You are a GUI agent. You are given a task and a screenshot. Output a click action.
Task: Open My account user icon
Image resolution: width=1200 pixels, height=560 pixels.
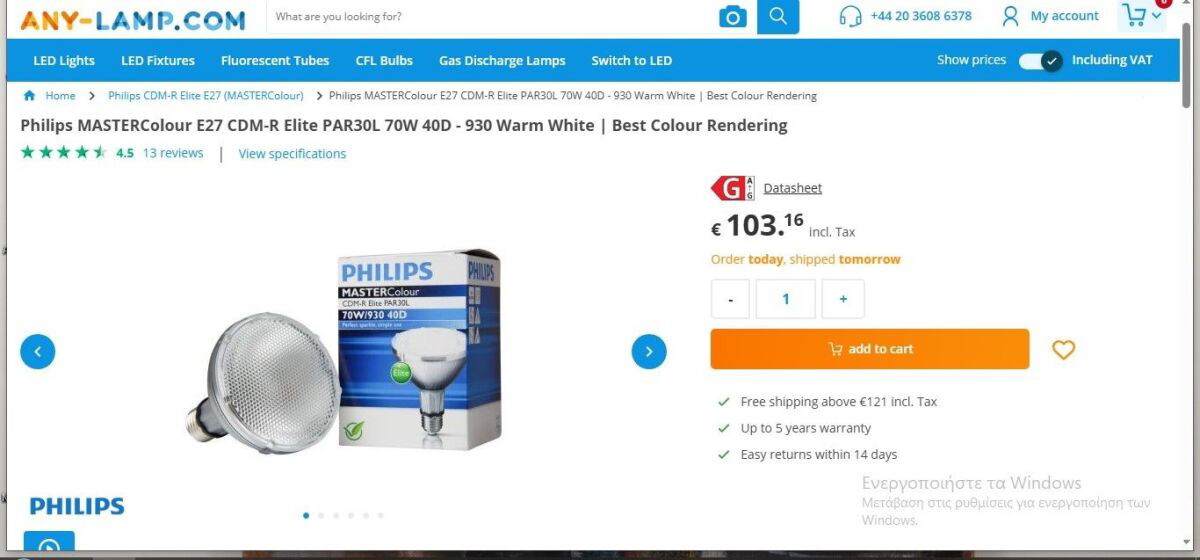click(1010, 16)
